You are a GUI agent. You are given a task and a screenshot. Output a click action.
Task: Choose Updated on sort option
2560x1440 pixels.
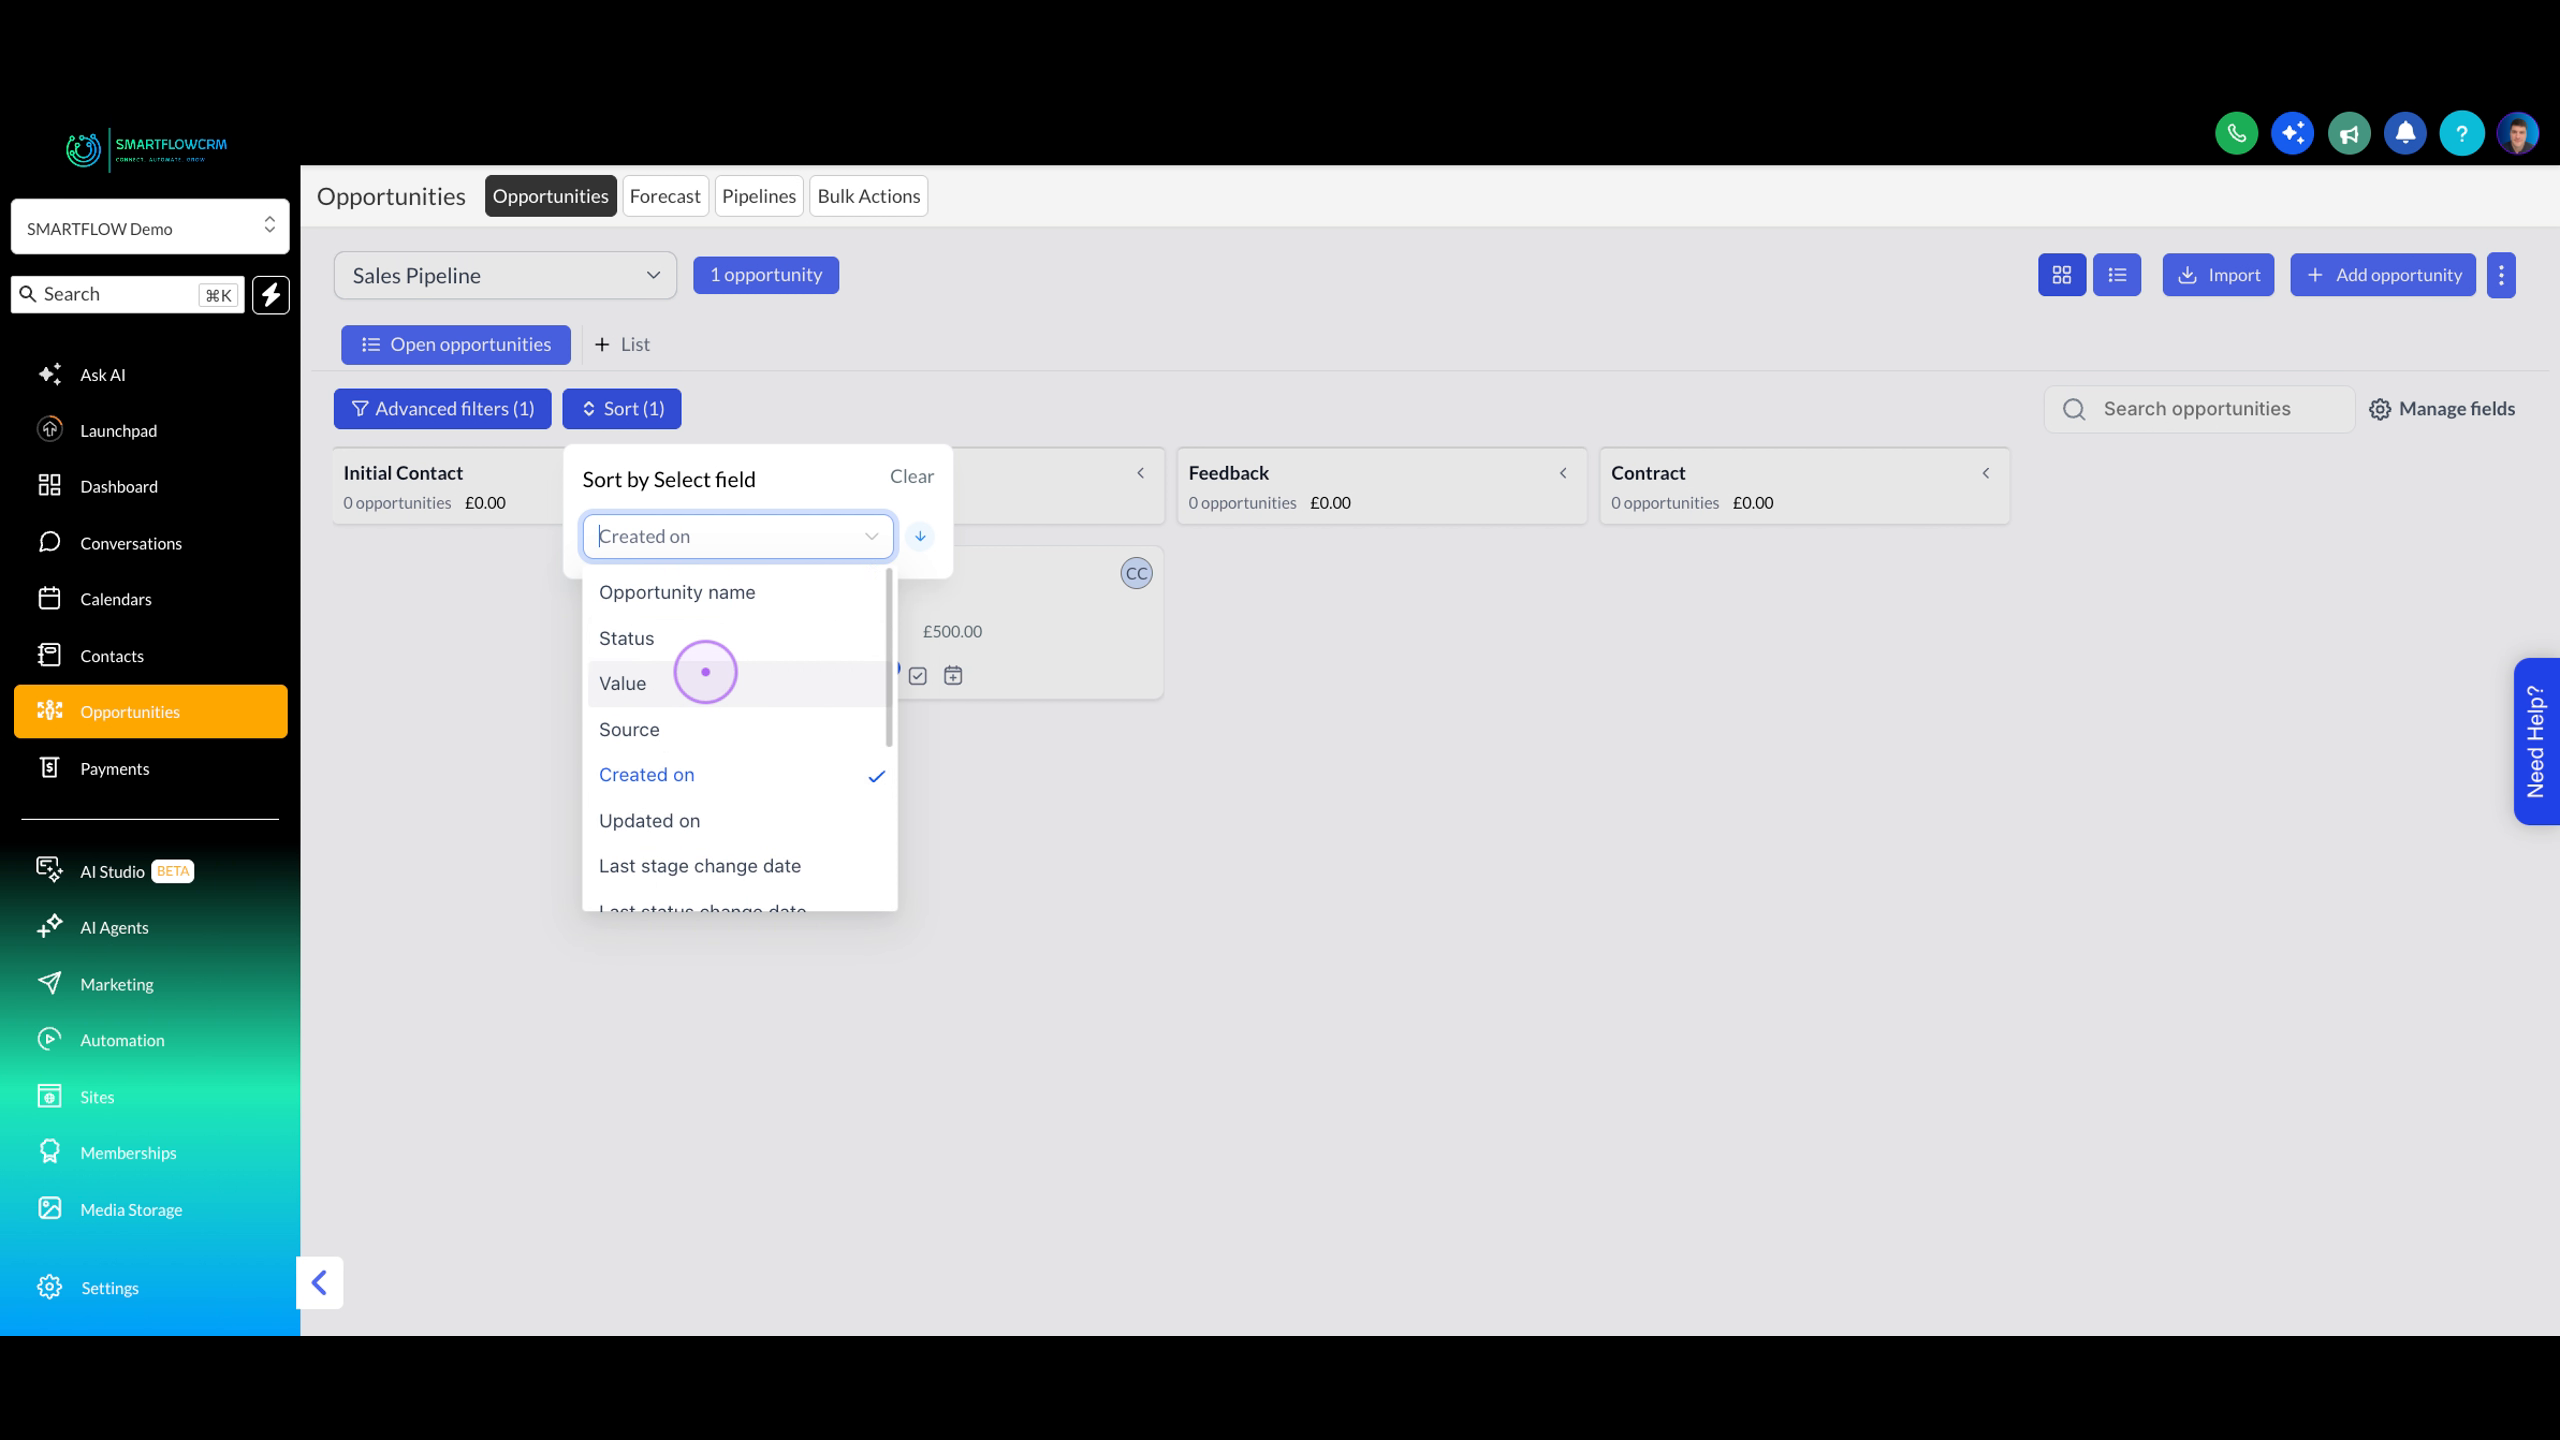pyautogui.click(x=736, y=821)
